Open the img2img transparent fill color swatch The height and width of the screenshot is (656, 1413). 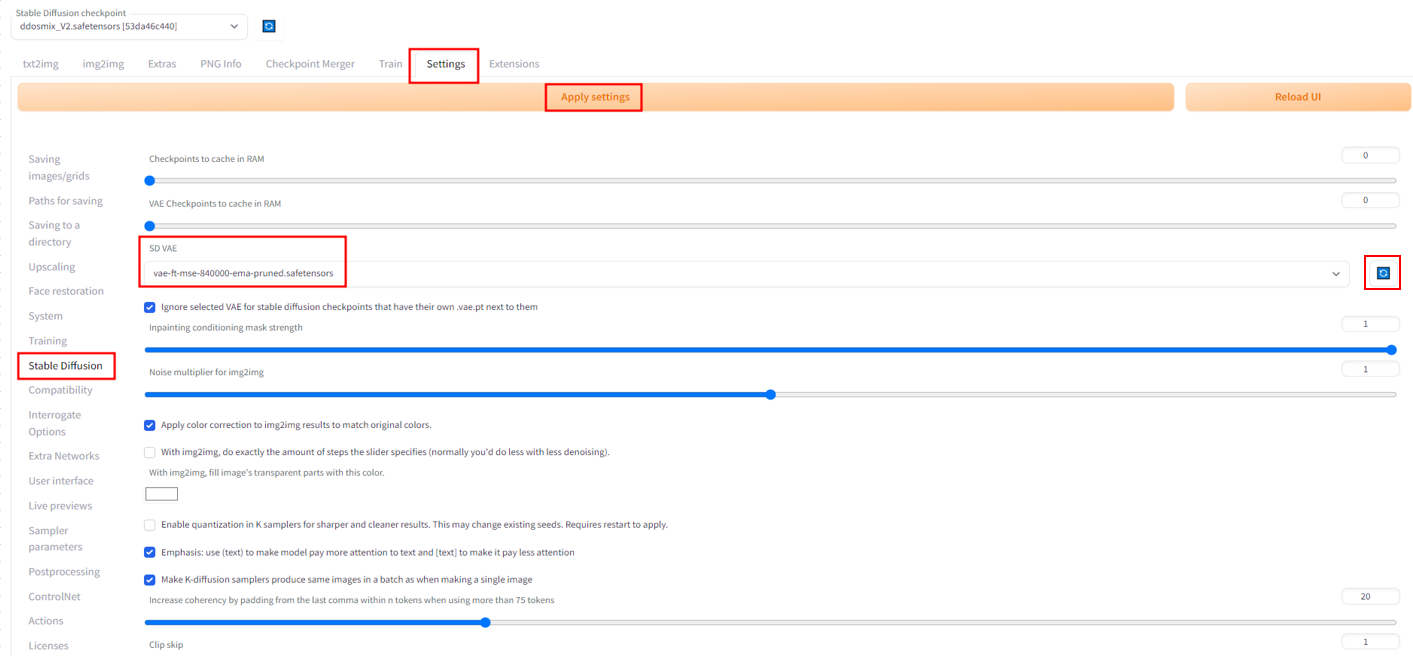[x=162, y=494]
